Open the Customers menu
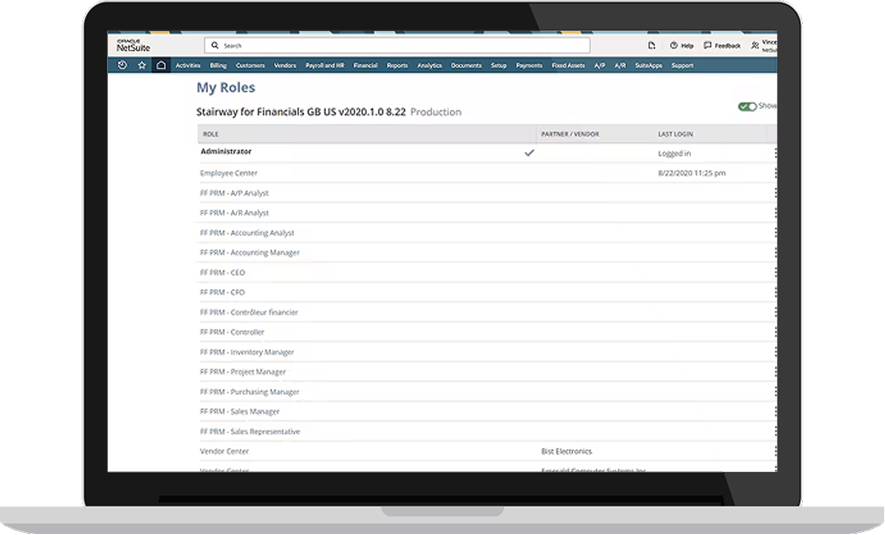 coord(250,65)
